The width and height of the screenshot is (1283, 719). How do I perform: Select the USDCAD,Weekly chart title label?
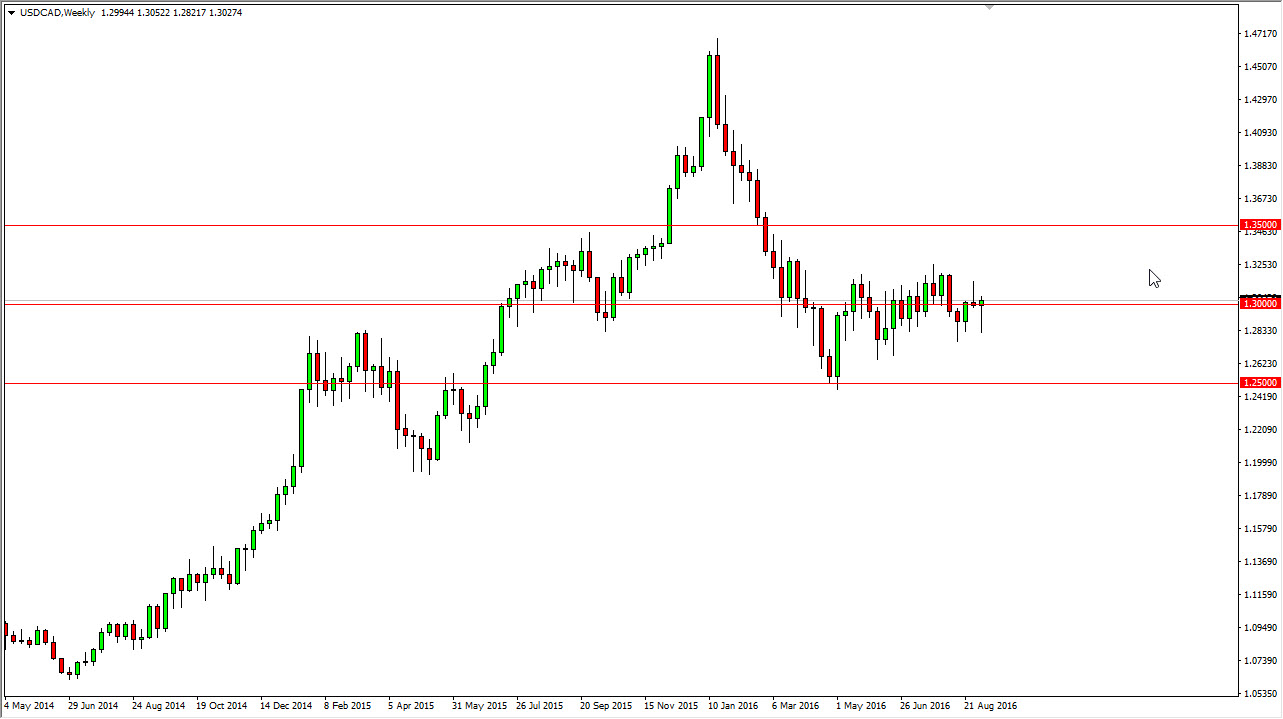click(55, 13)
